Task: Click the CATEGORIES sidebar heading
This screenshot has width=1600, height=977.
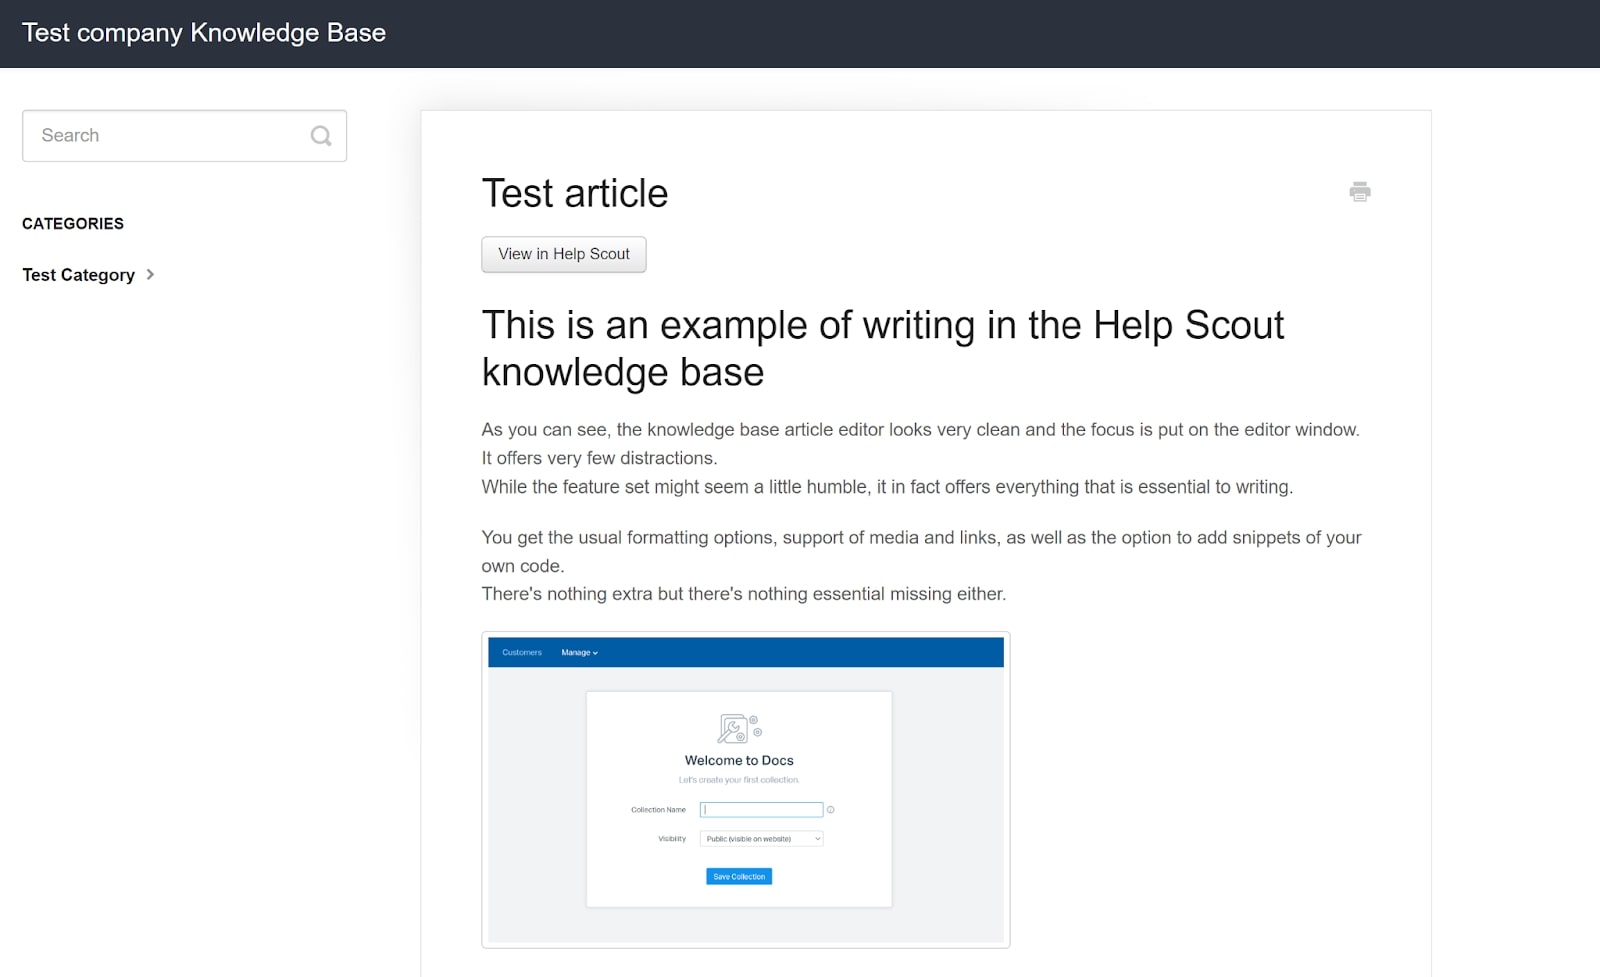Action: click(73, 223)
